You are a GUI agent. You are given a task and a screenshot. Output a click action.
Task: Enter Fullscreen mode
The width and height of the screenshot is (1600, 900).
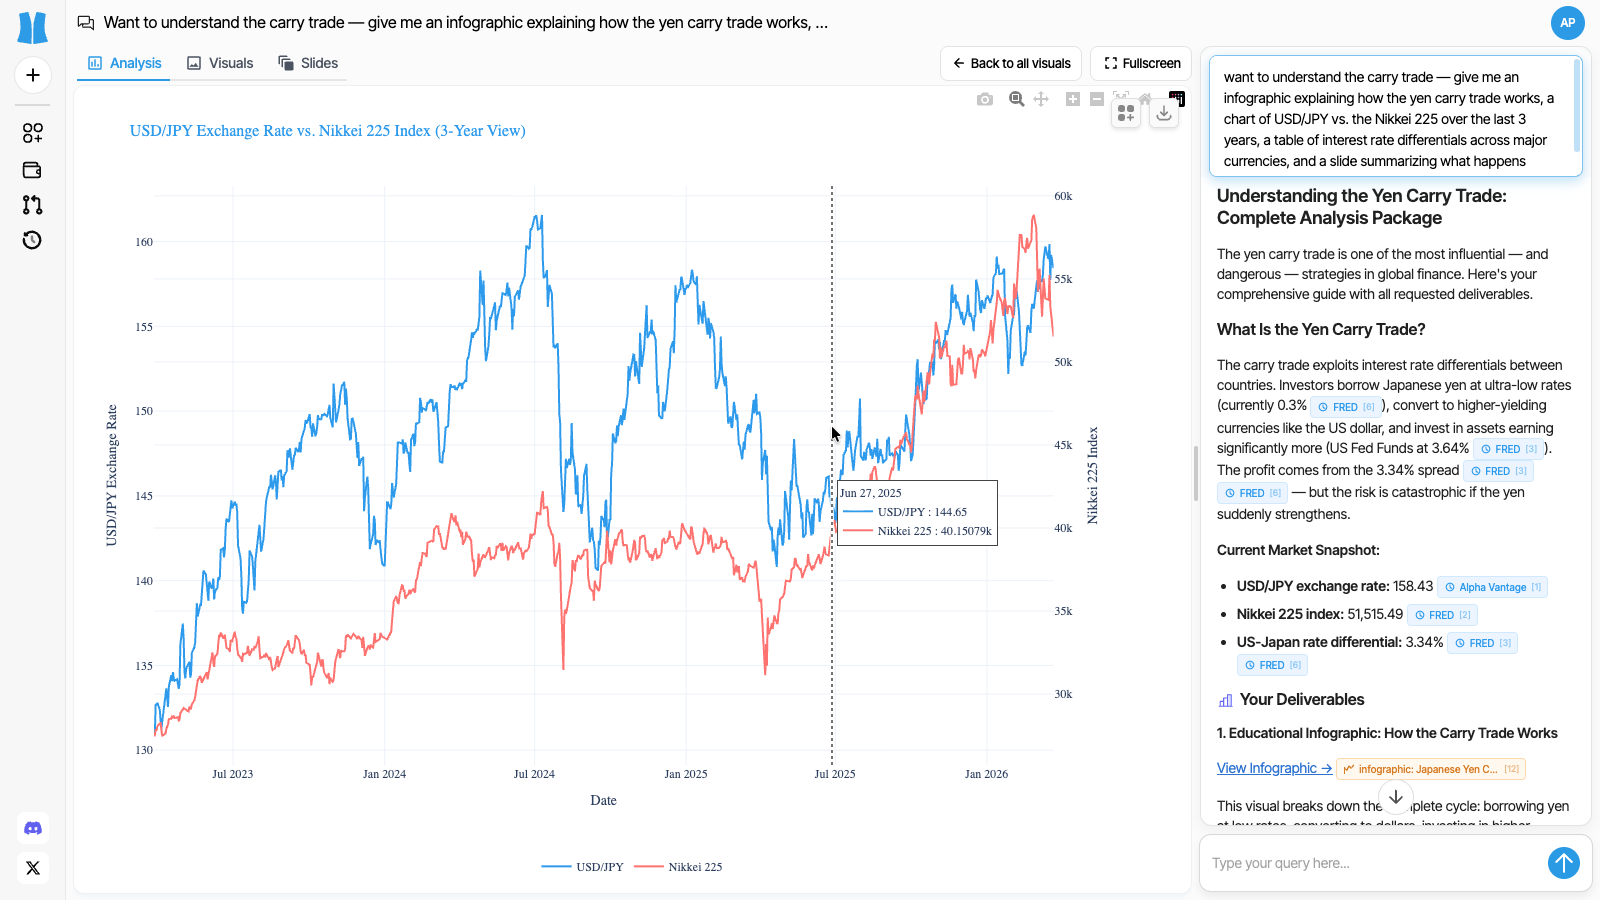point(1140,63)
